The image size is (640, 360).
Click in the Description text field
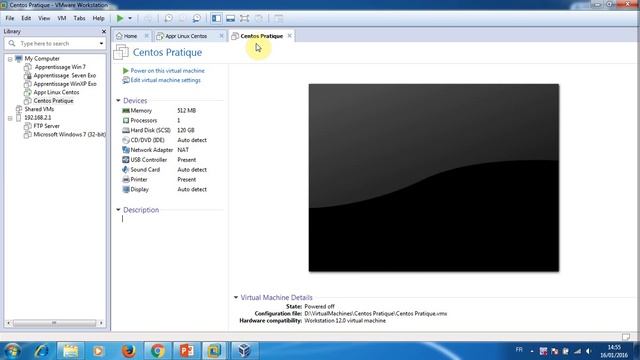coord(171,219)
